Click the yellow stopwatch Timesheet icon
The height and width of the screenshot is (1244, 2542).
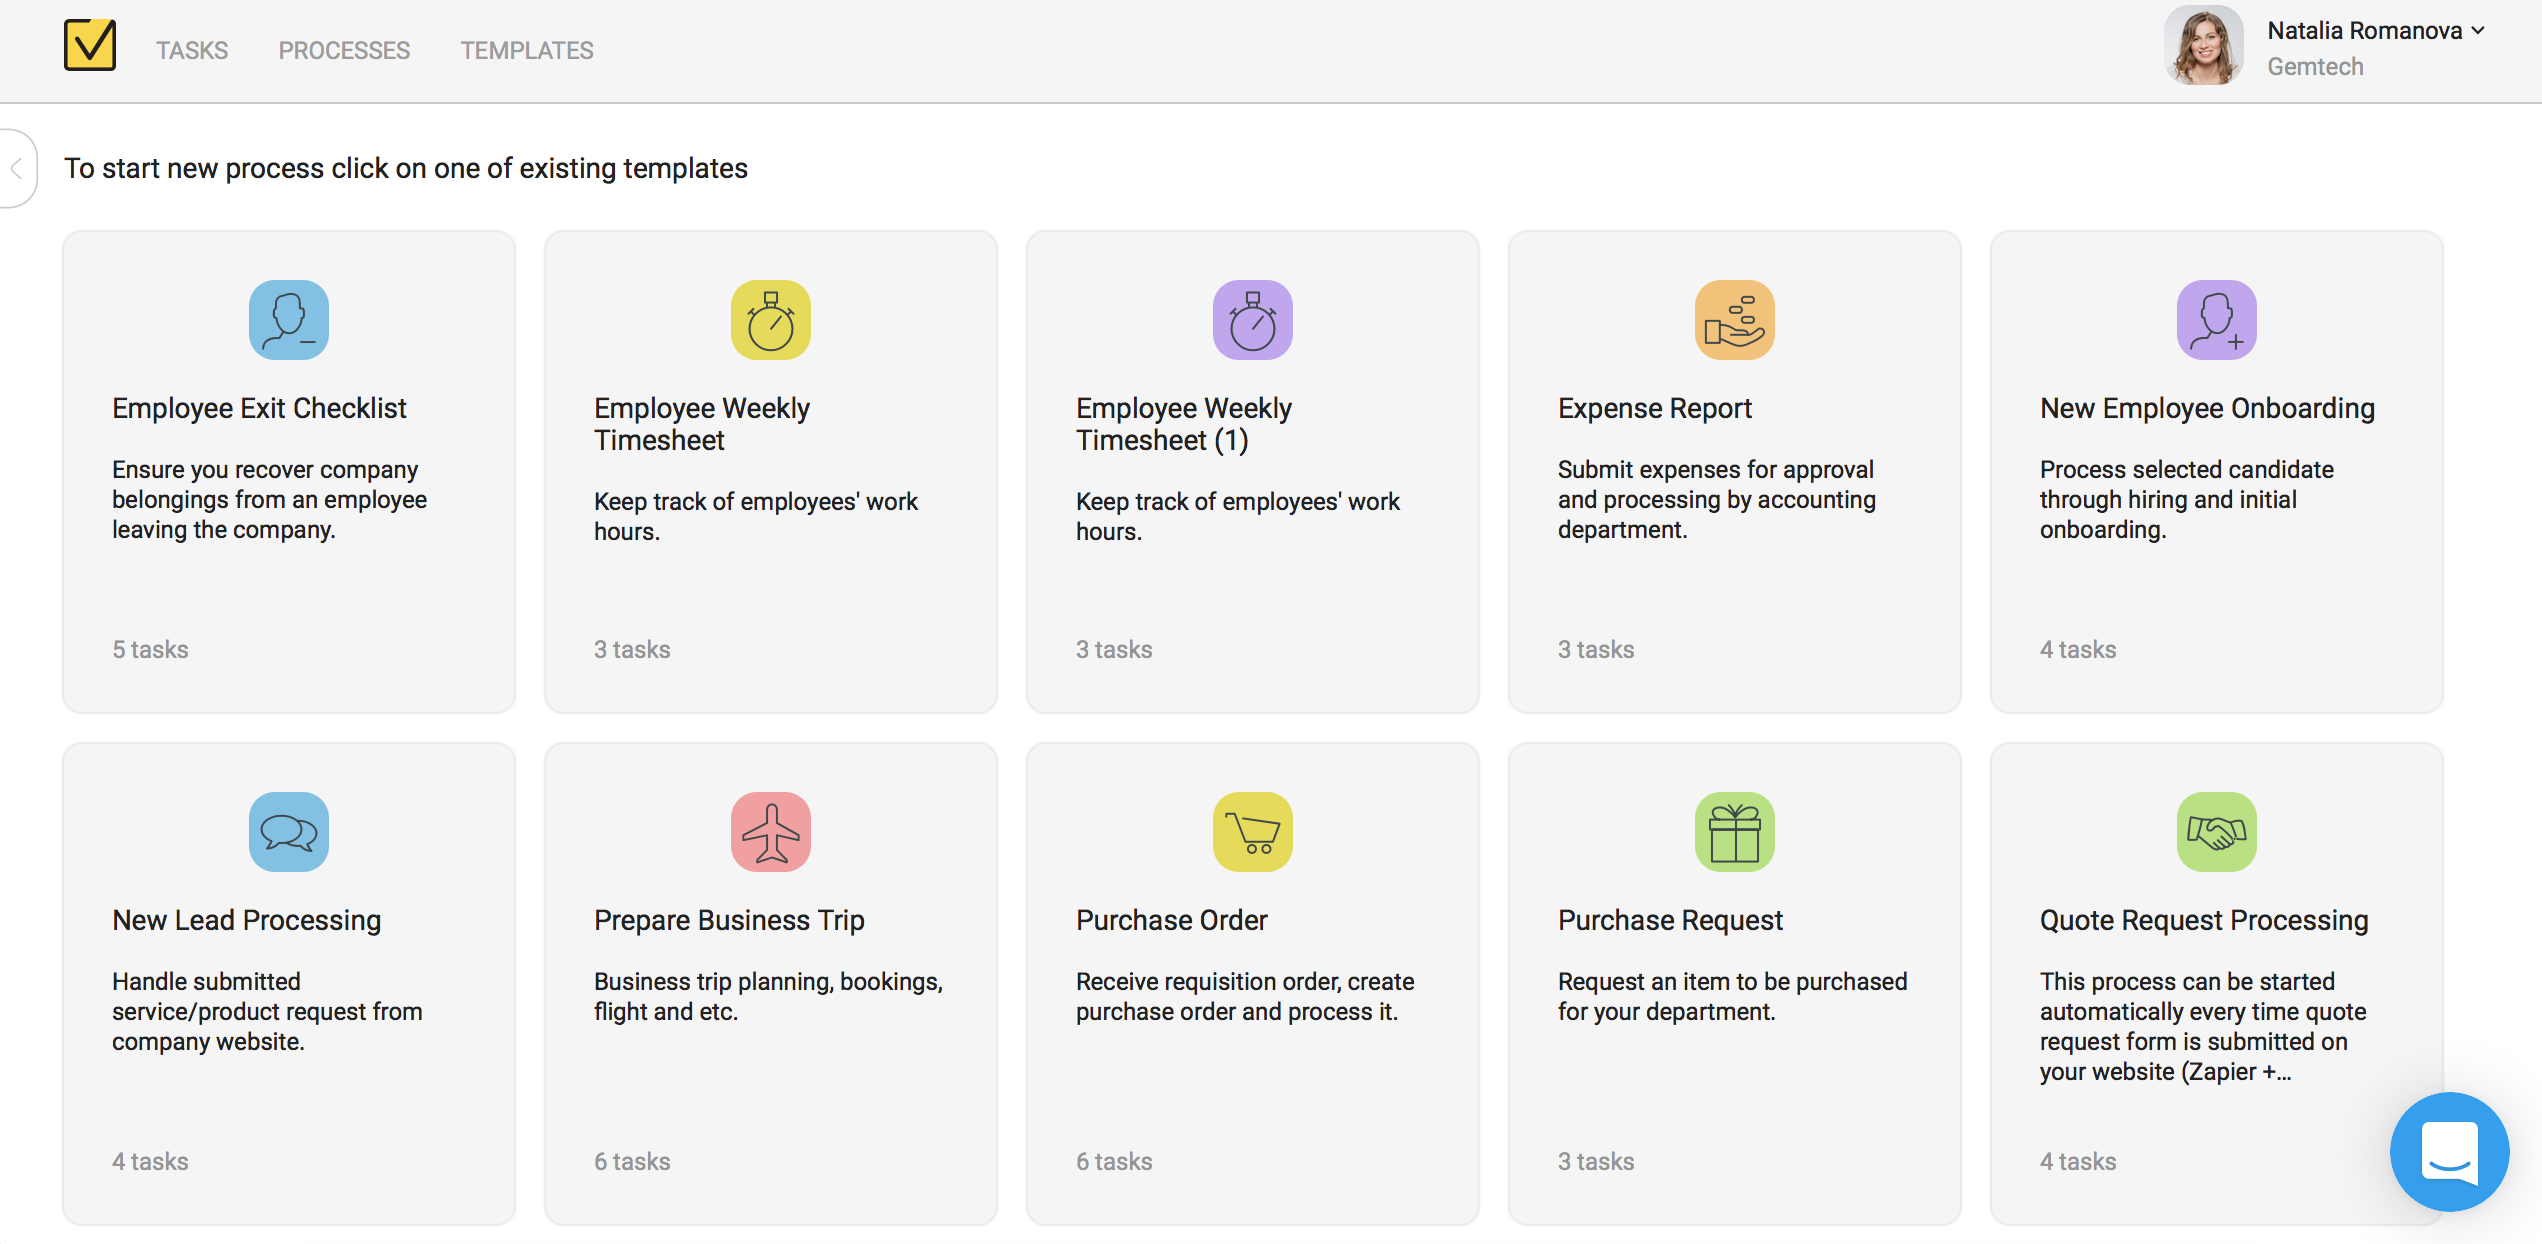[x=770, y=320]
